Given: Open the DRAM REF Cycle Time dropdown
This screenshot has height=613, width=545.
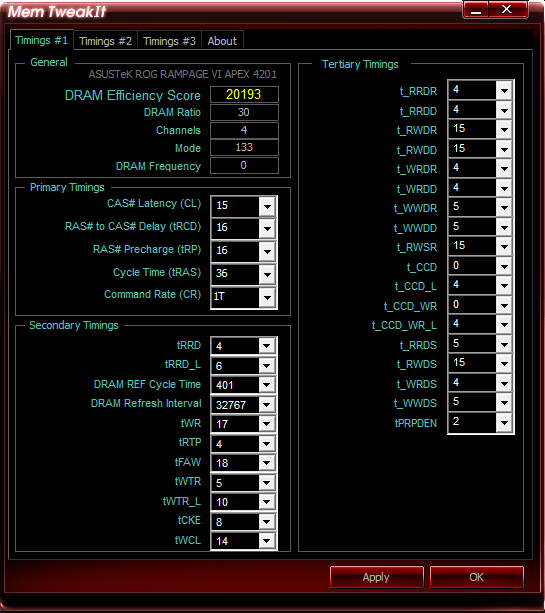Looking at the screenshot, I should (x=267, y=385).
